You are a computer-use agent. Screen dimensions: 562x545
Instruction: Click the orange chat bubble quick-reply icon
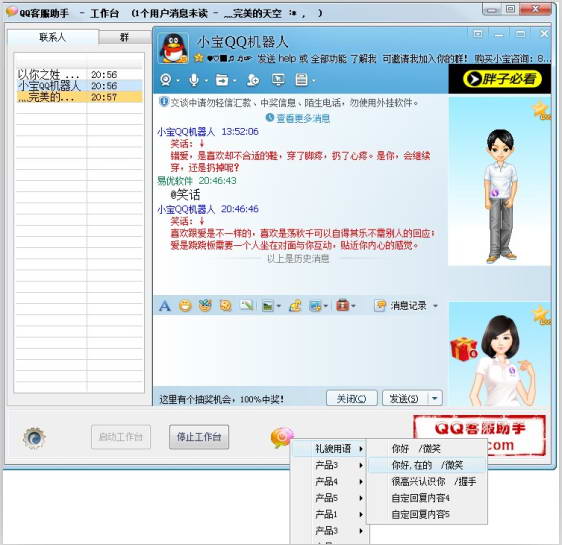282,437
